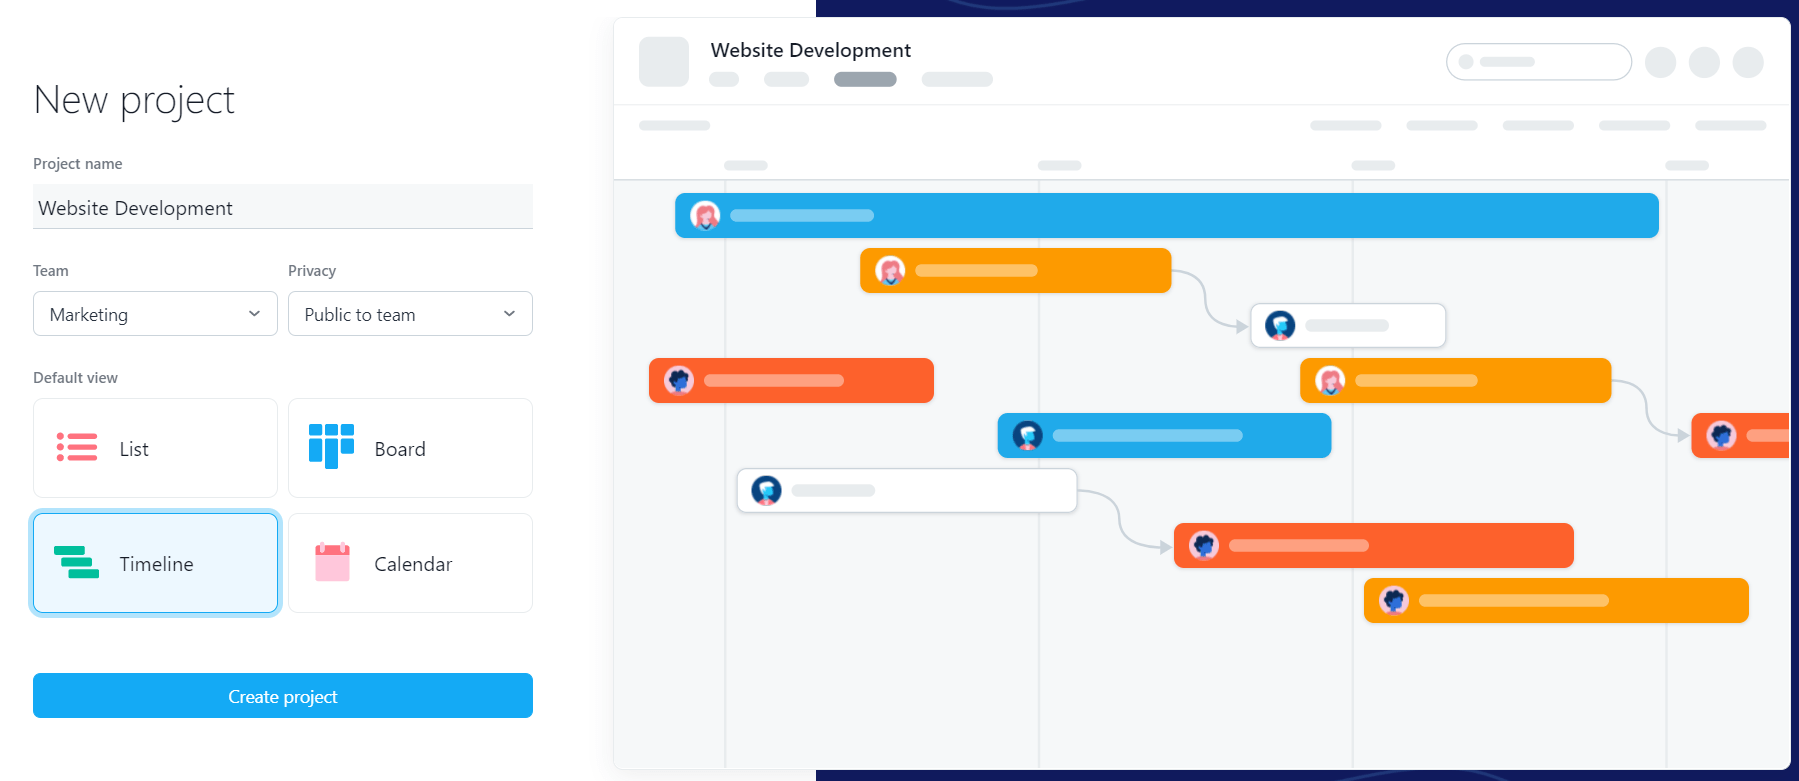Click the red List view icon
Viewport: 1799px width, 781px height.
(77, 447)
